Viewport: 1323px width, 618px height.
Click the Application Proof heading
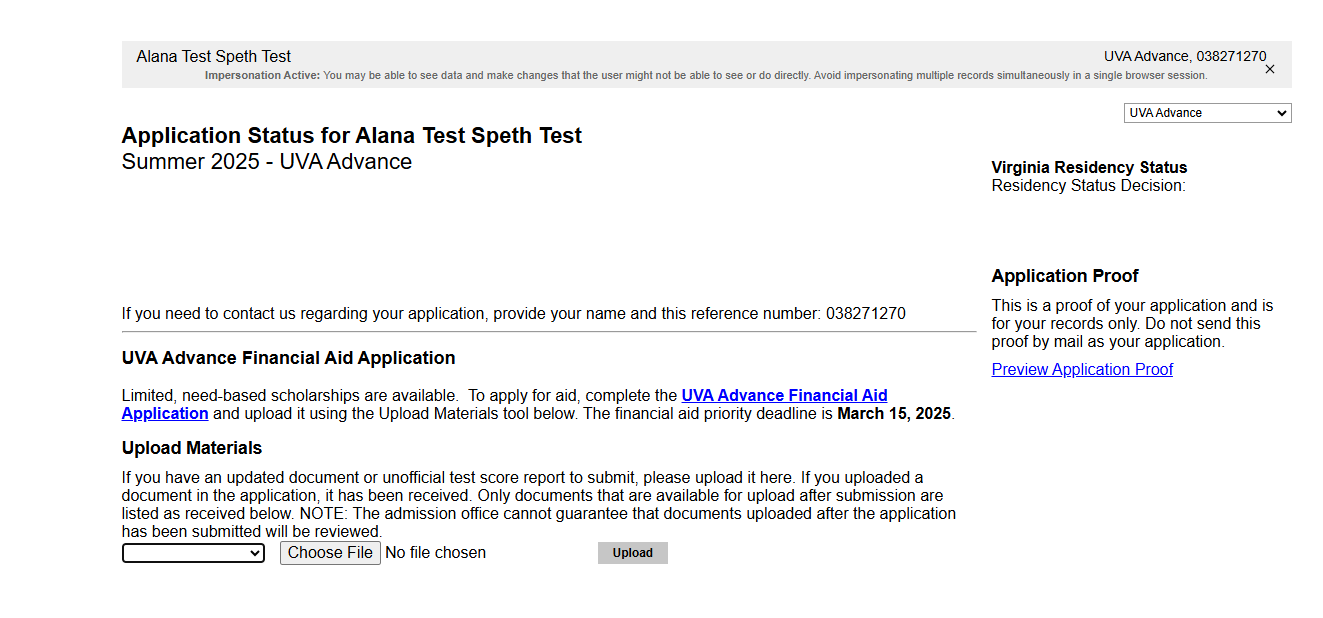click(1065, 276)
